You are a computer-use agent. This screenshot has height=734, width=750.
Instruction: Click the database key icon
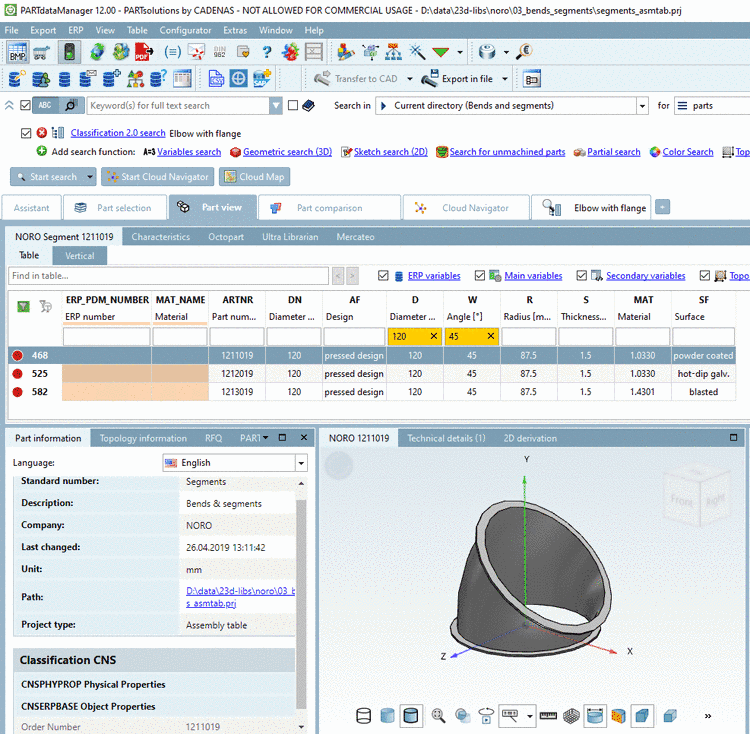(17, 78)
